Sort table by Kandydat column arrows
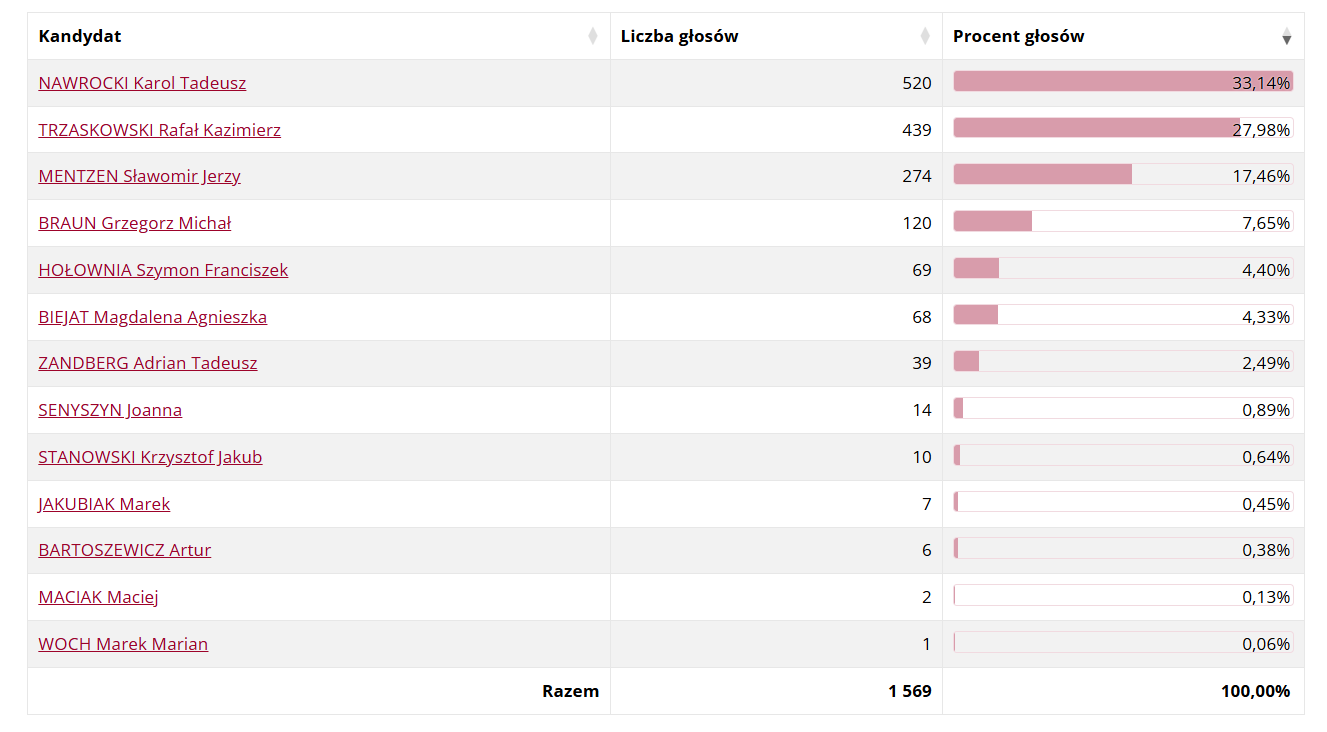This screenshot has width=1327, height=732. tap(592, 37)
